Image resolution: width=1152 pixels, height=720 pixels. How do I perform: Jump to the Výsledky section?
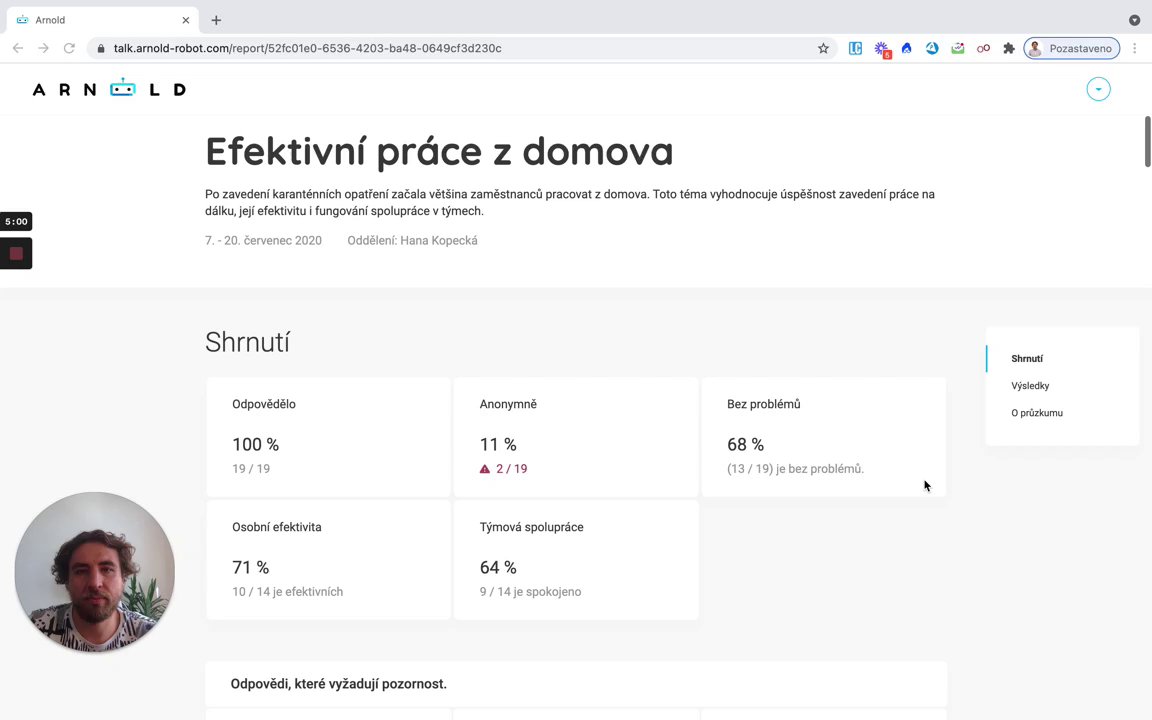click(1030, 386)
